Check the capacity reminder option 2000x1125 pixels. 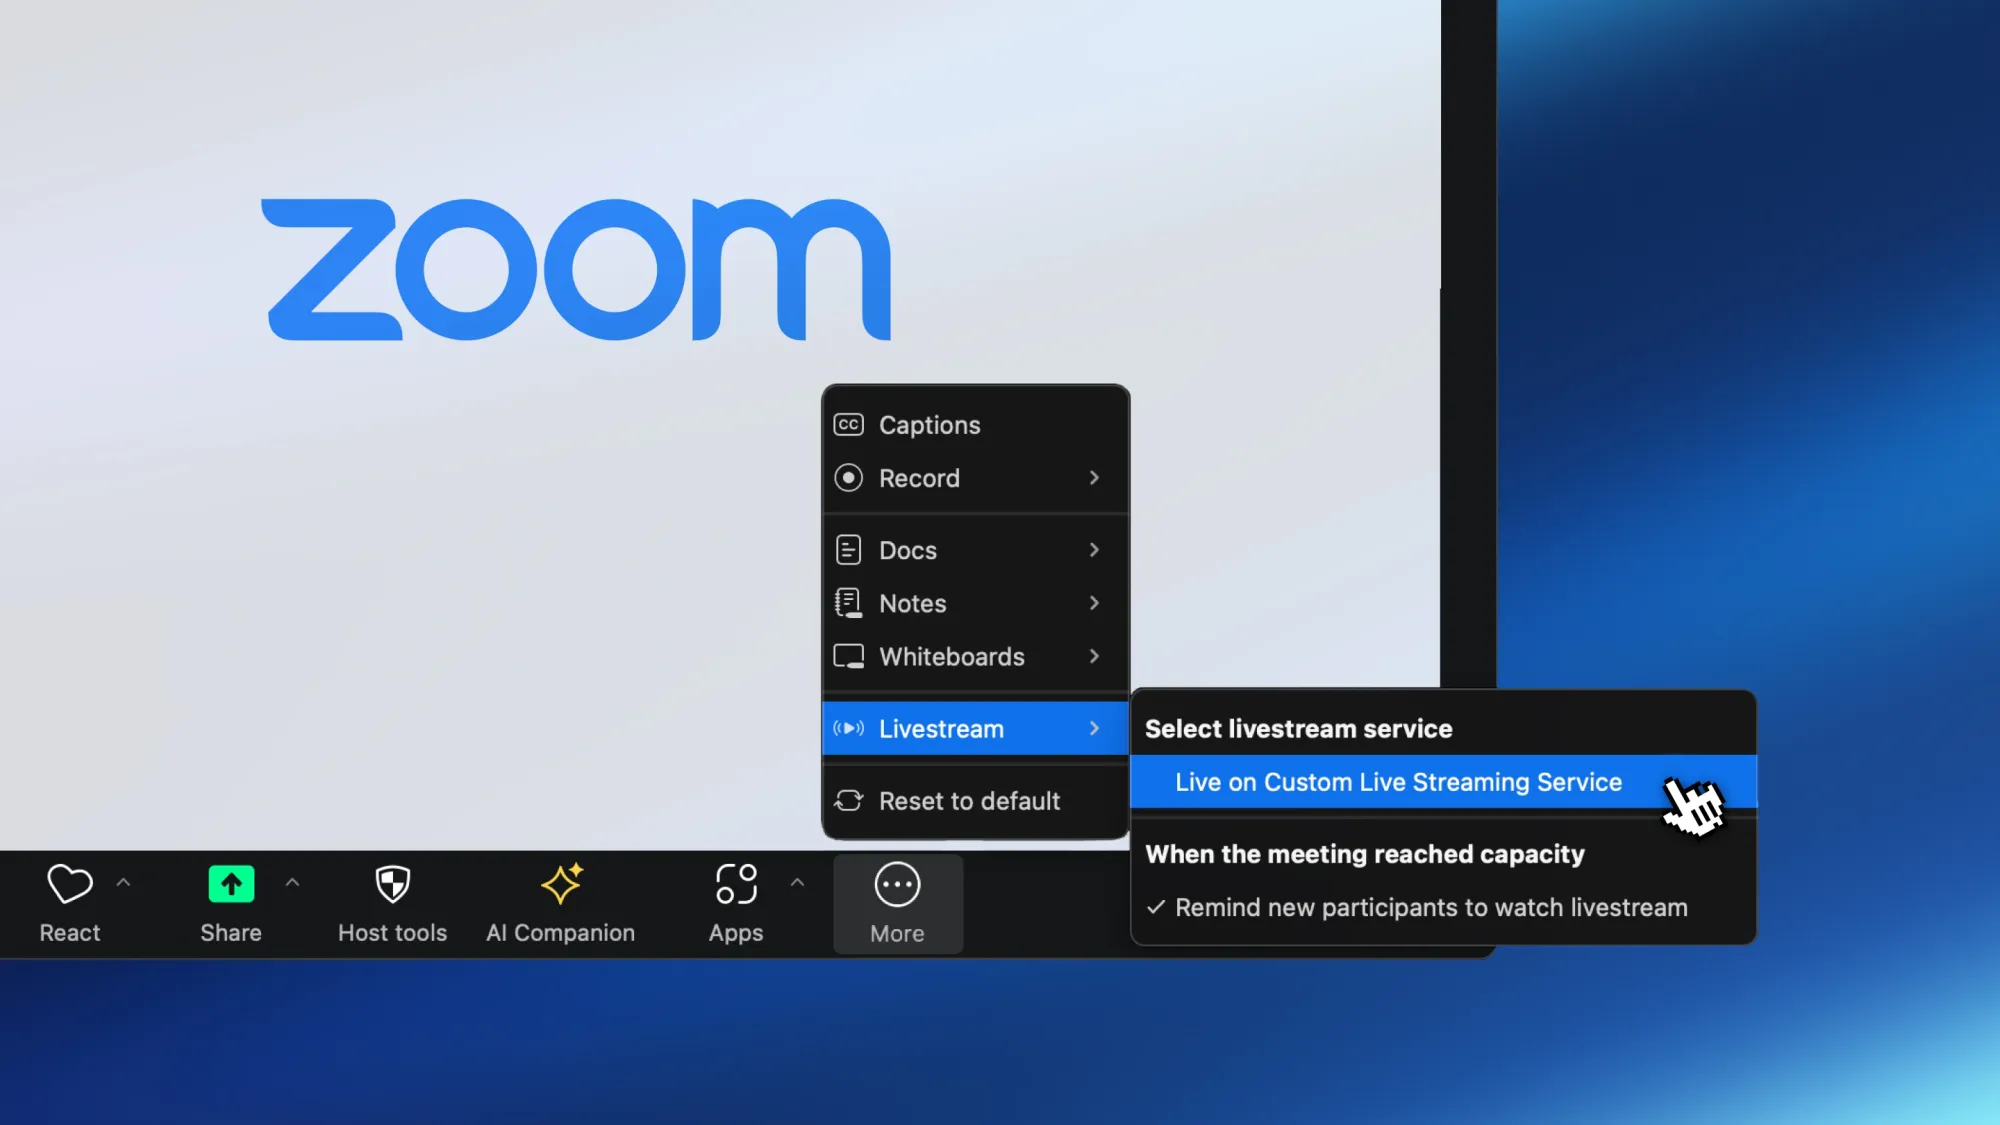(x=1429, y=907)
